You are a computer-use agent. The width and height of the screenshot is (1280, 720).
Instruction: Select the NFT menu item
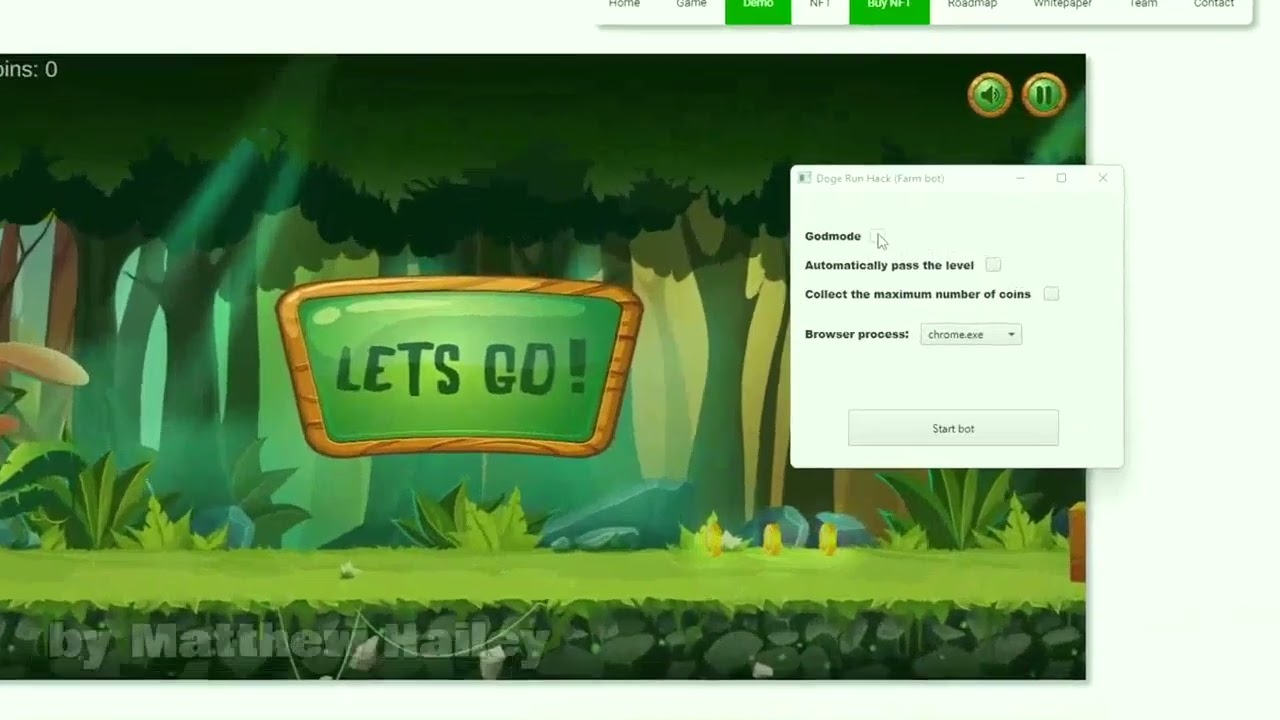click(x=820, y=4)
